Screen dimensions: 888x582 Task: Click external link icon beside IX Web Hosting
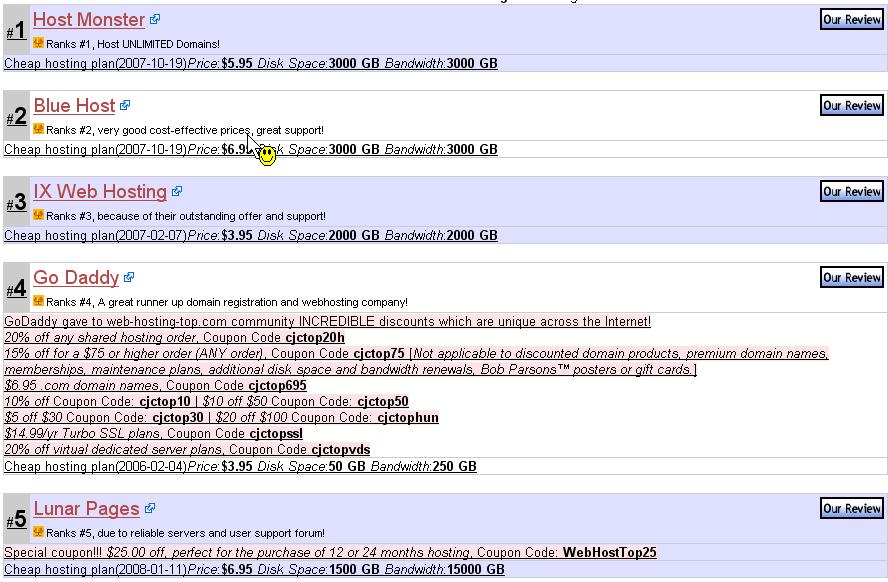click(177, 191)
